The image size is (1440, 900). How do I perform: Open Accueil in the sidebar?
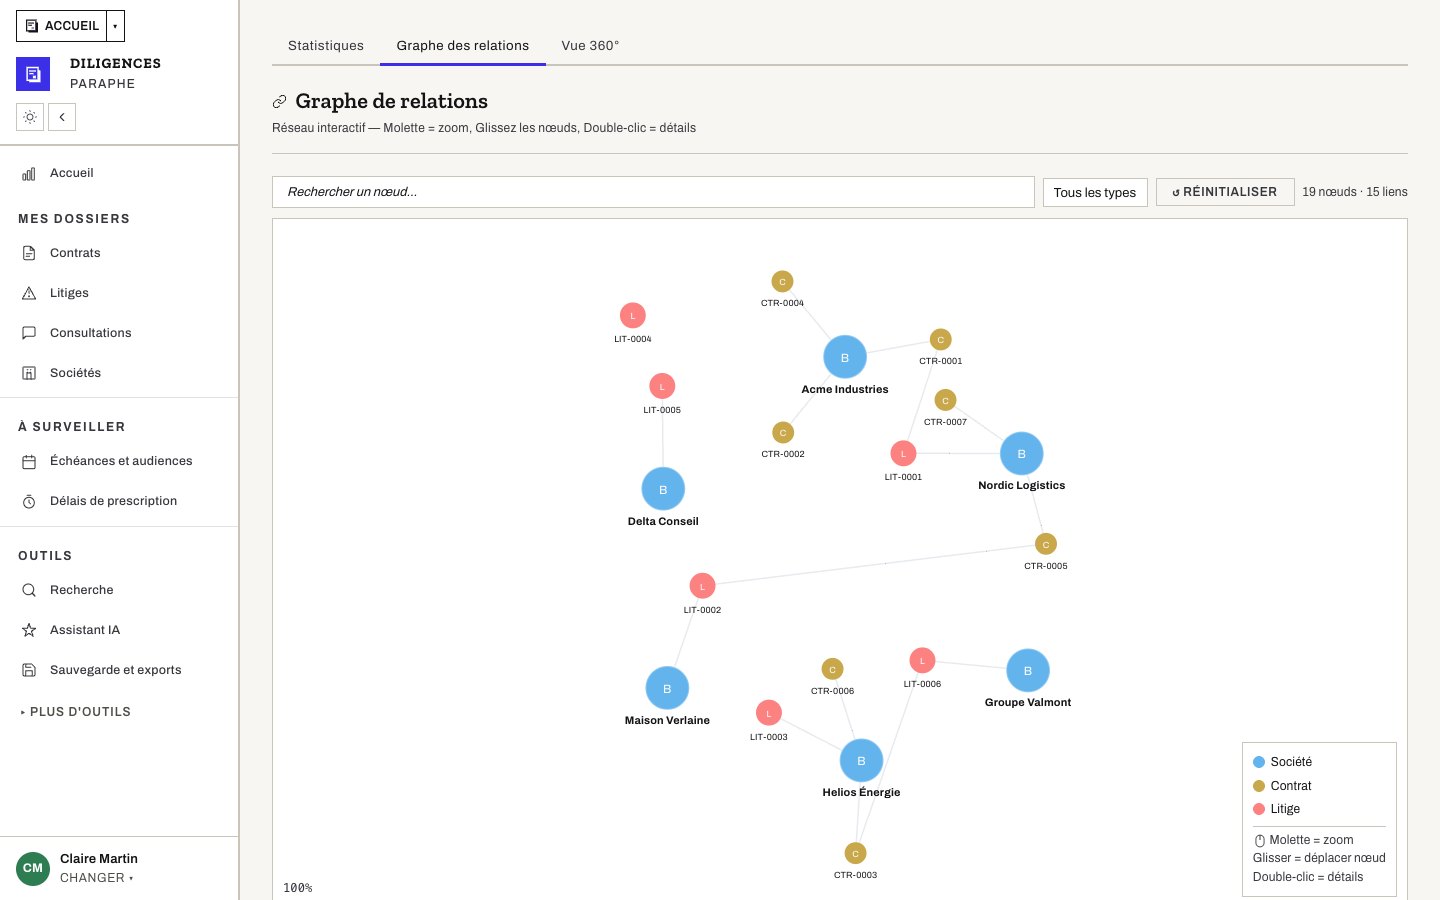pyautogui.click(x=119, y=173)
